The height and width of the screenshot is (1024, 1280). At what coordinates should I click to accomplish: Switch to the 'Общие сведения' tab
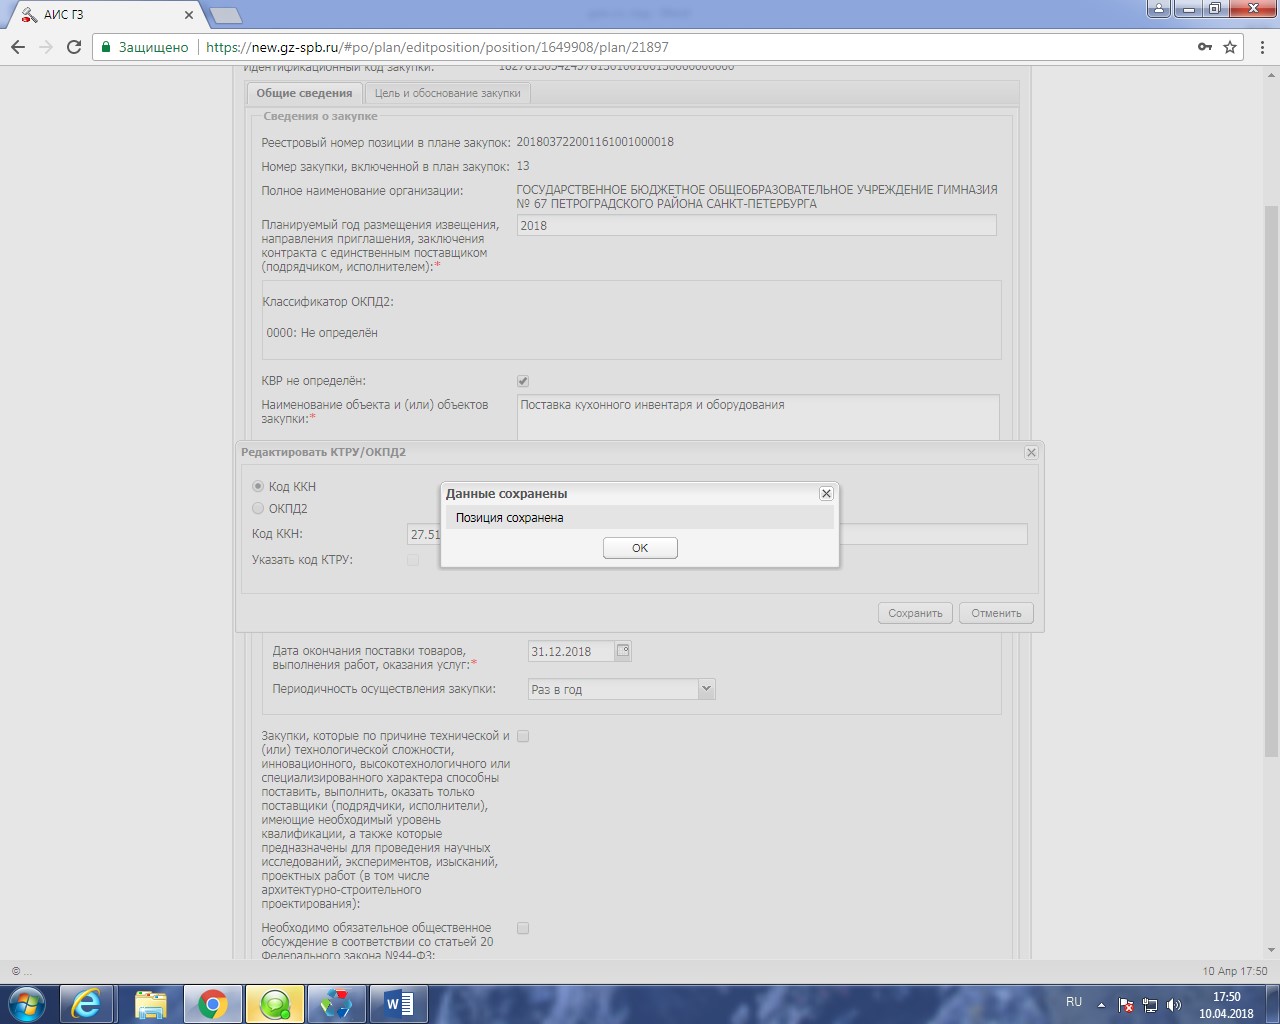[x=304, y=93]
